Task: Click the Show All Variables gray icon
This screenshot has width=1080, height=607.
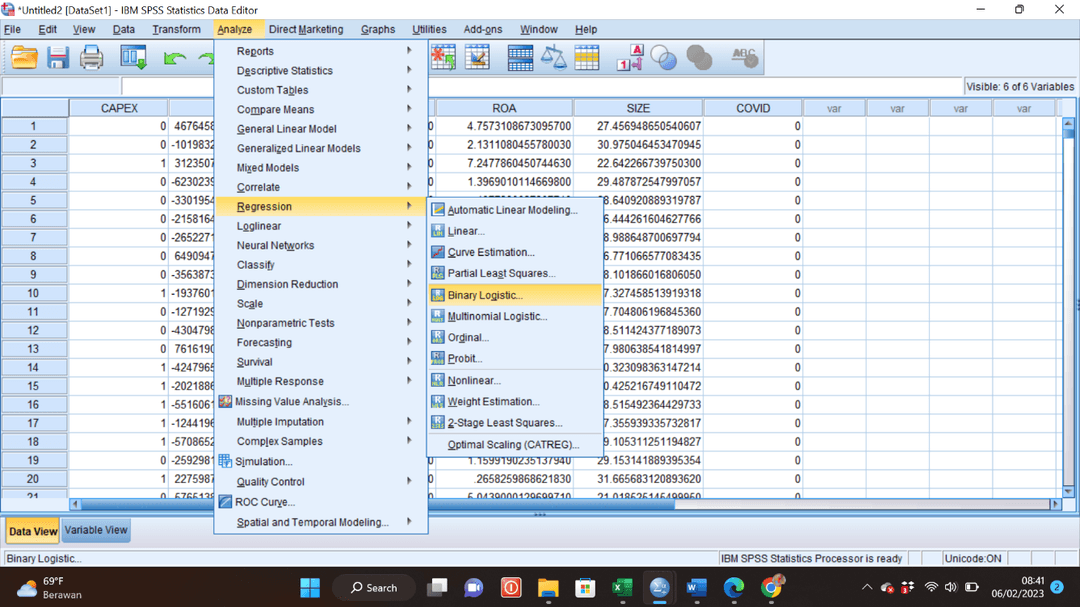Action: [x=699, y=58]
